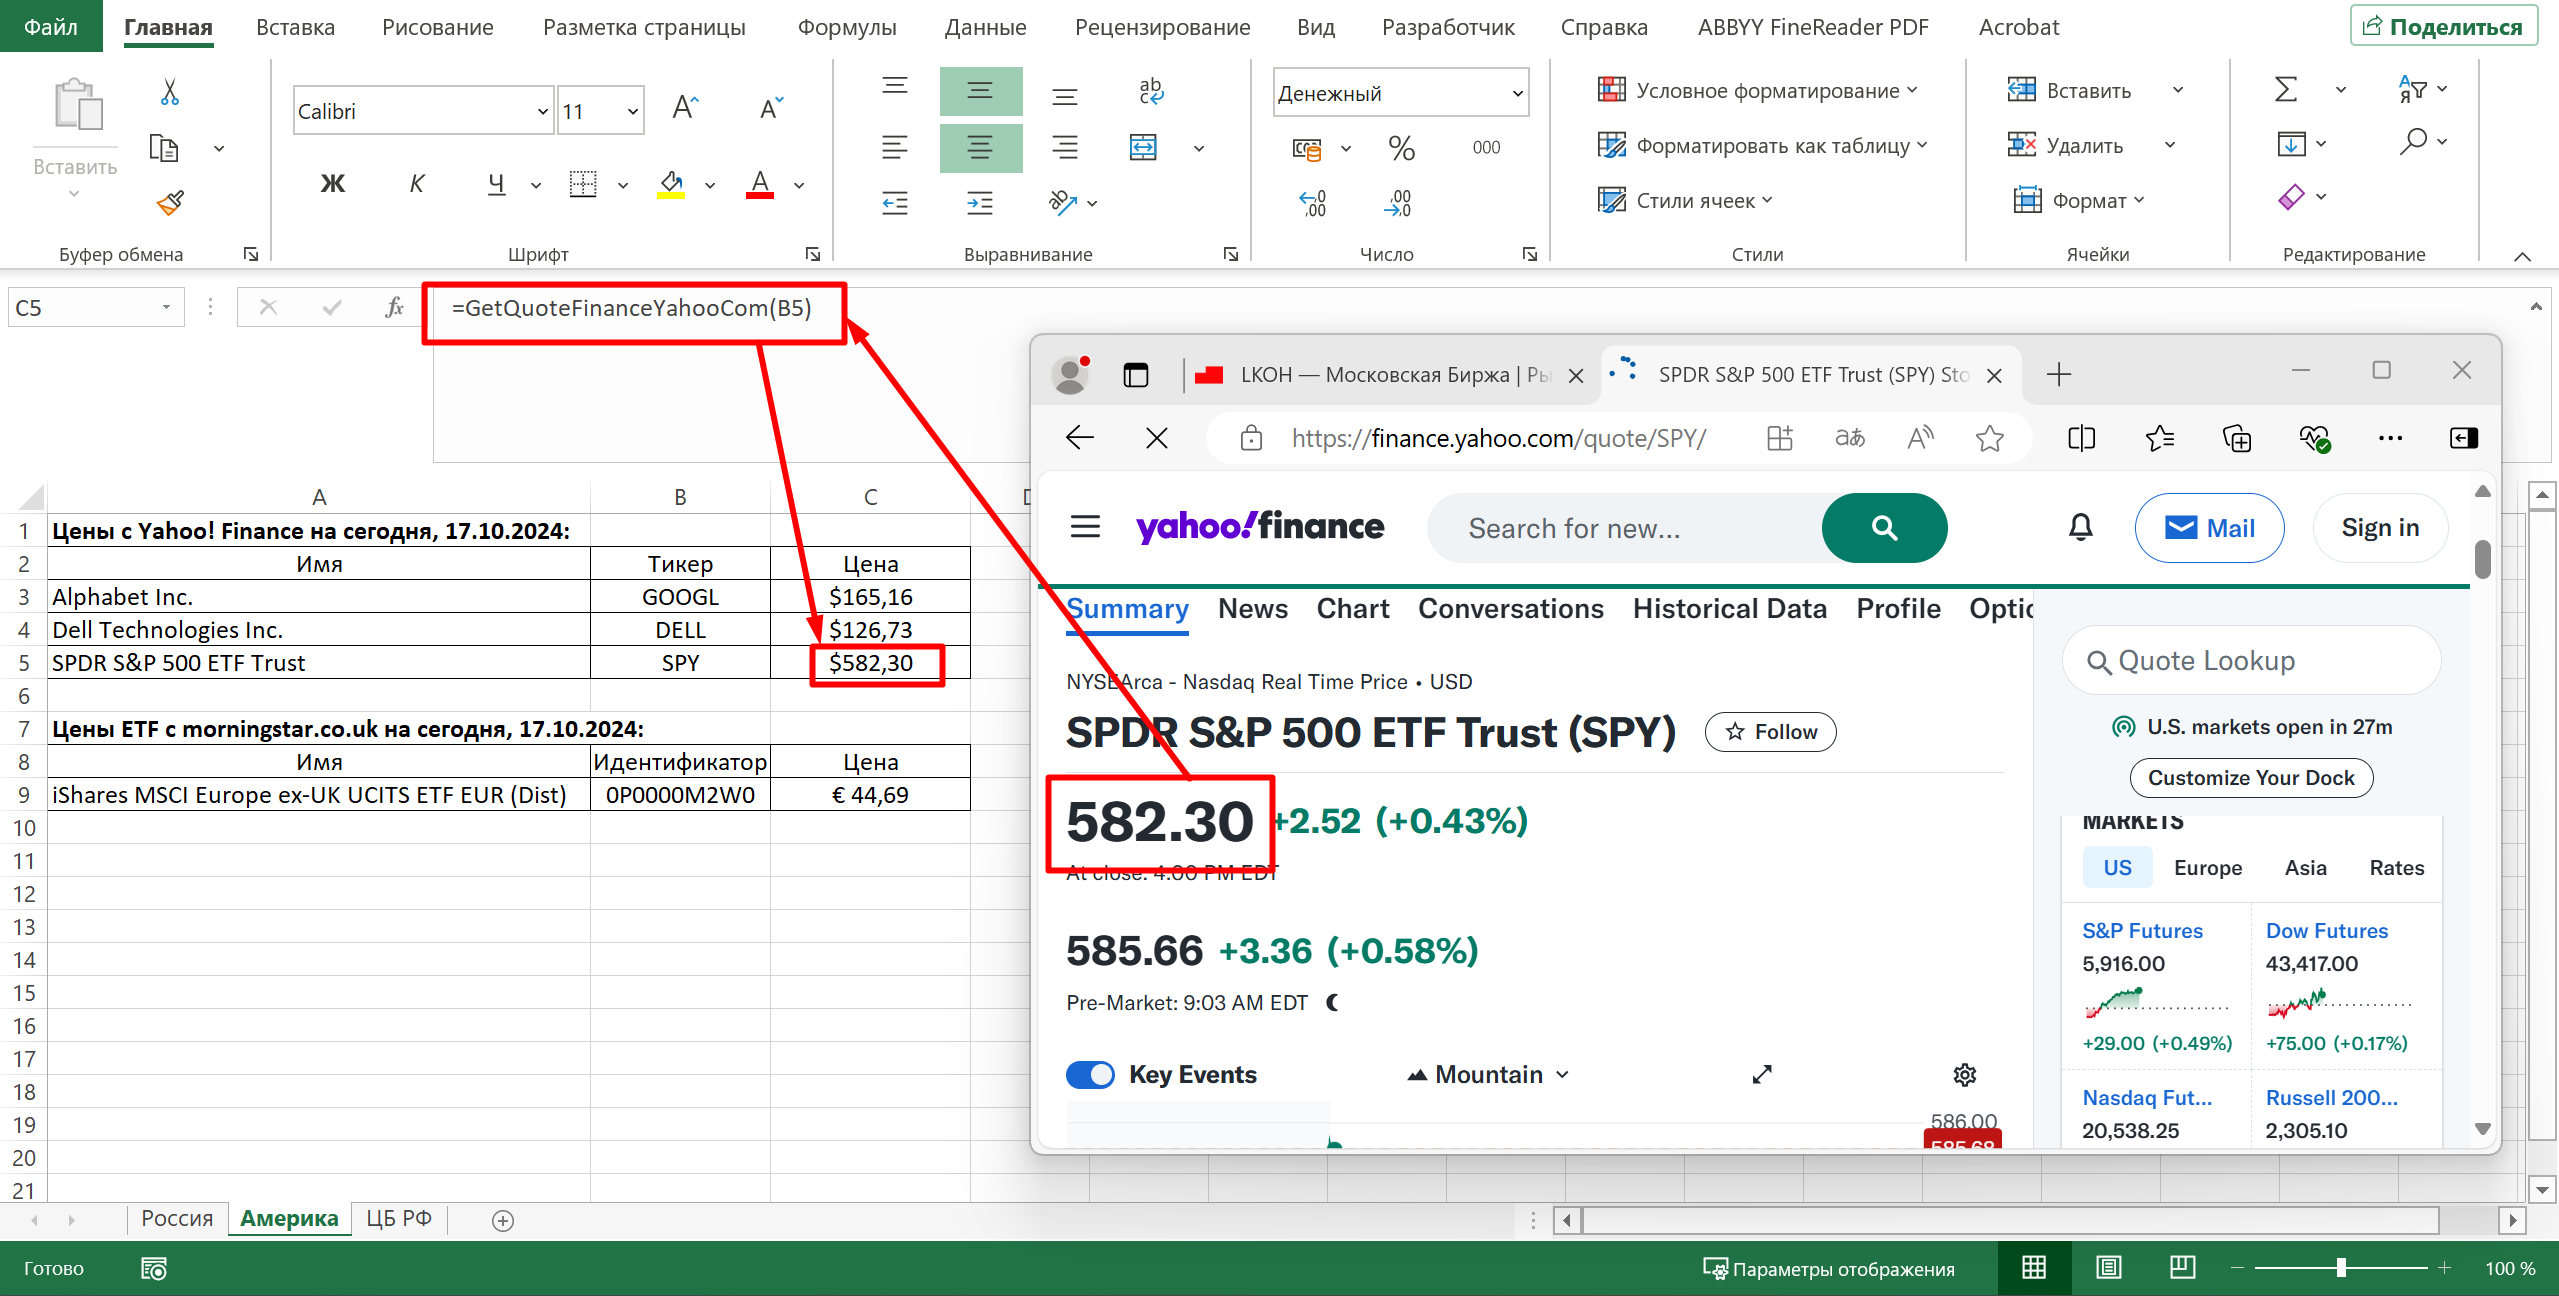Screen dimensions: 2559x1296
Task: Toggle bold formatting (Ж)
Action: click(x=332, y=184)
